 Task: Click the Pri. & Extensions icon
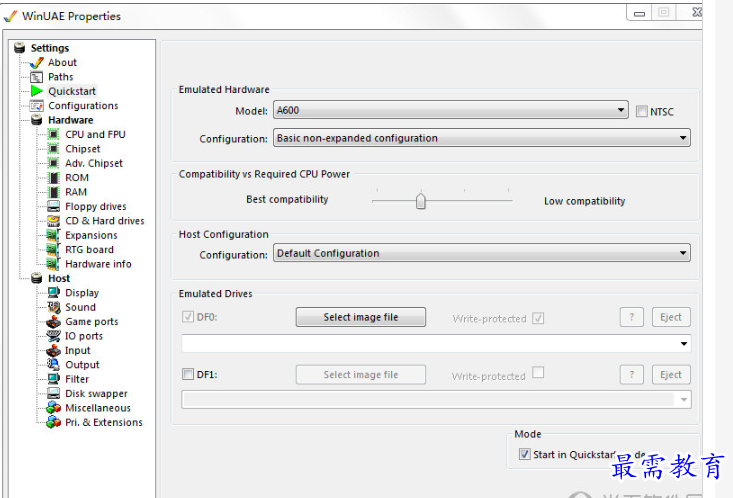tap(54, 422)
